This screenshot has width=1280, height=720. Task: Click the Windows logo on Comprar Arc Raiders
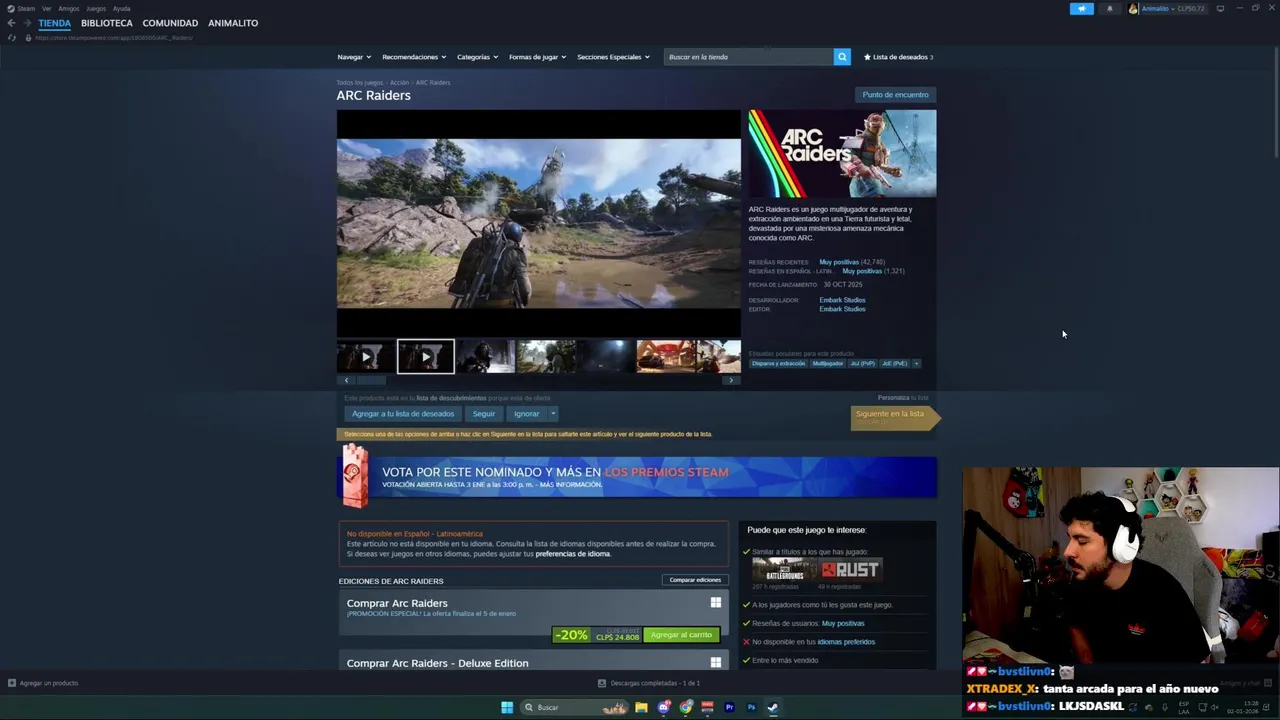click(x=715, y=602)
